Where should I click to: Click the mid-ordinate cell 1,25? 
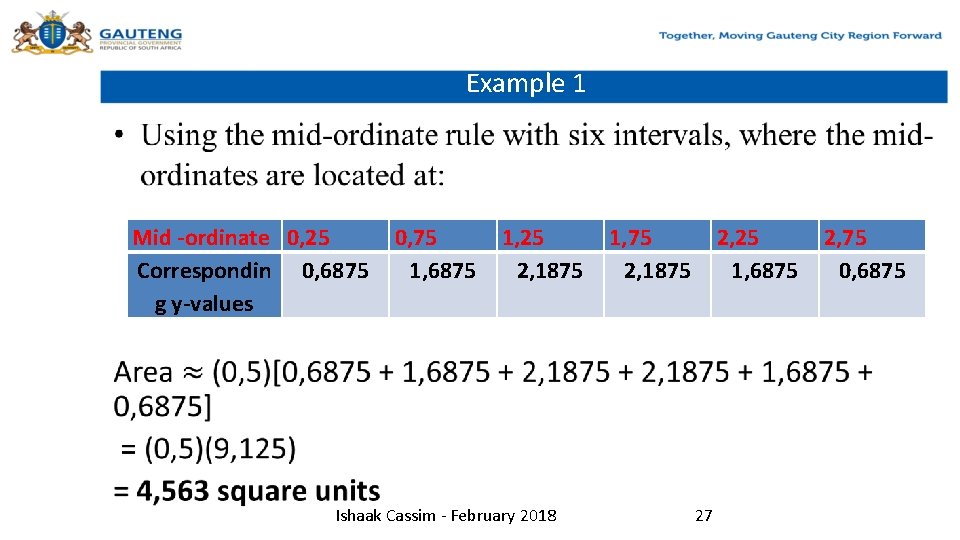550,236
